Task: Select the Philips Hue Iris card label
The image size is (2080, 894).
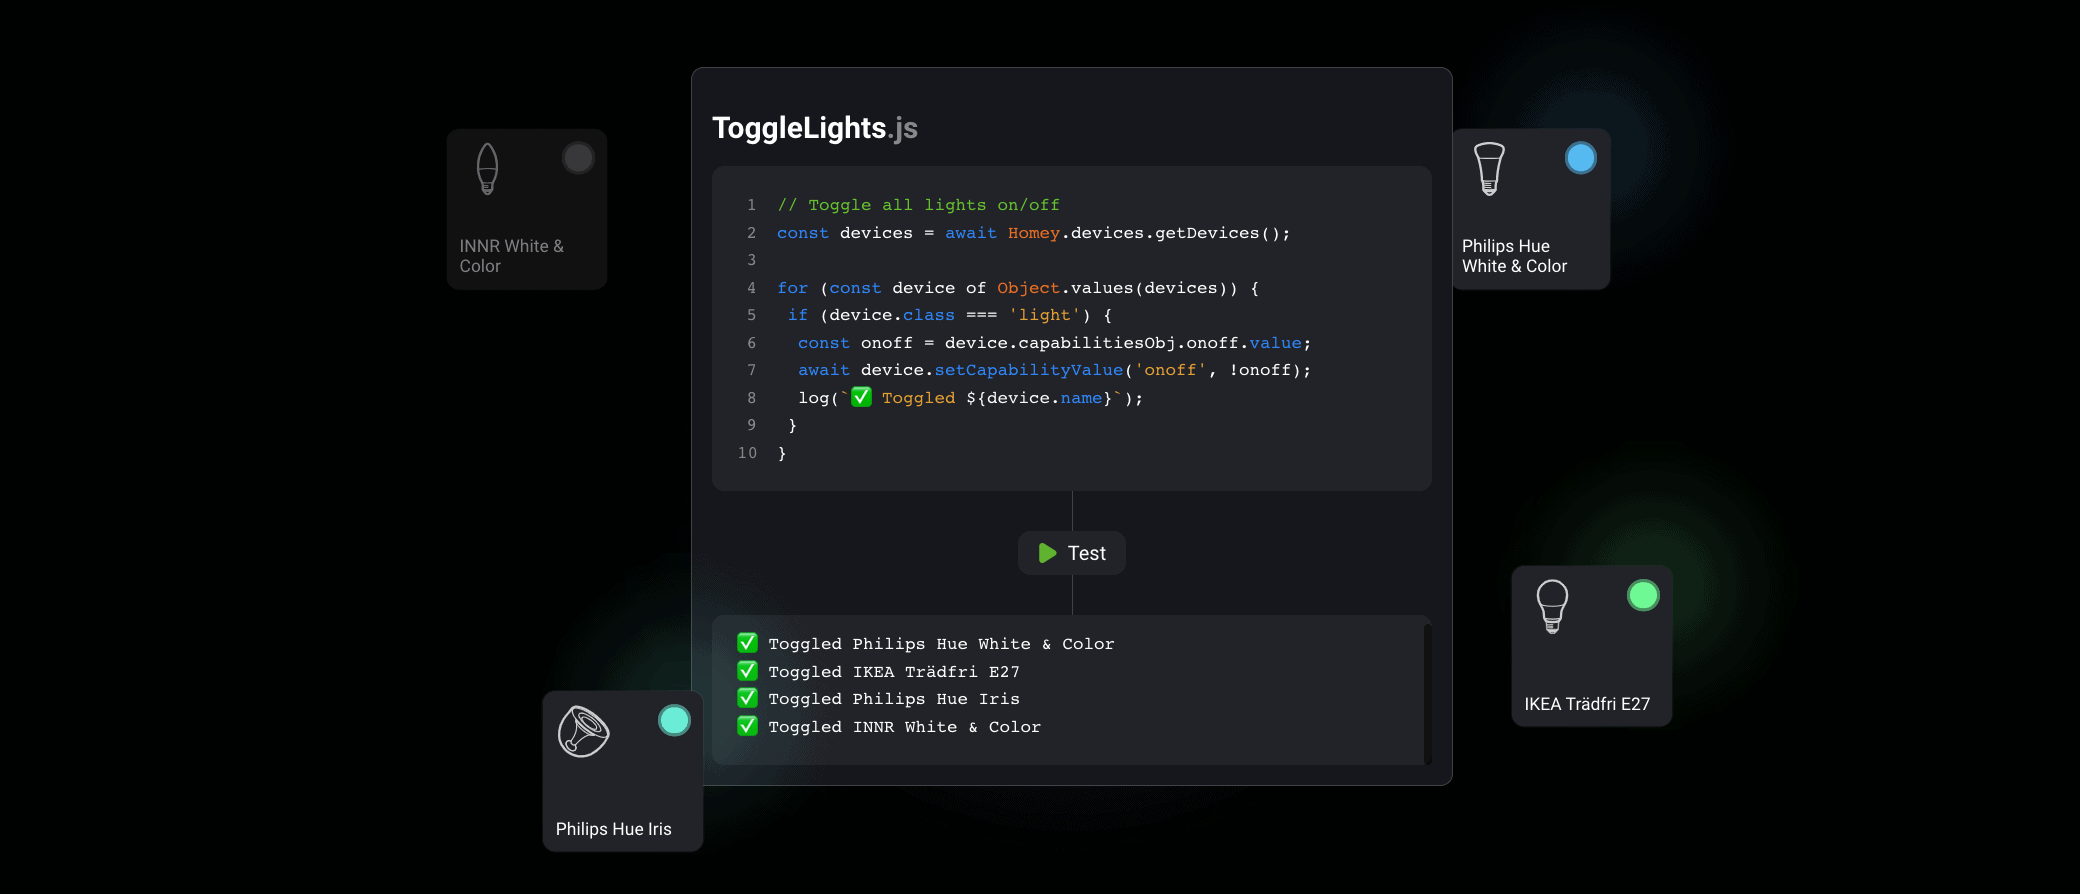Action: [x=614, y=829]
